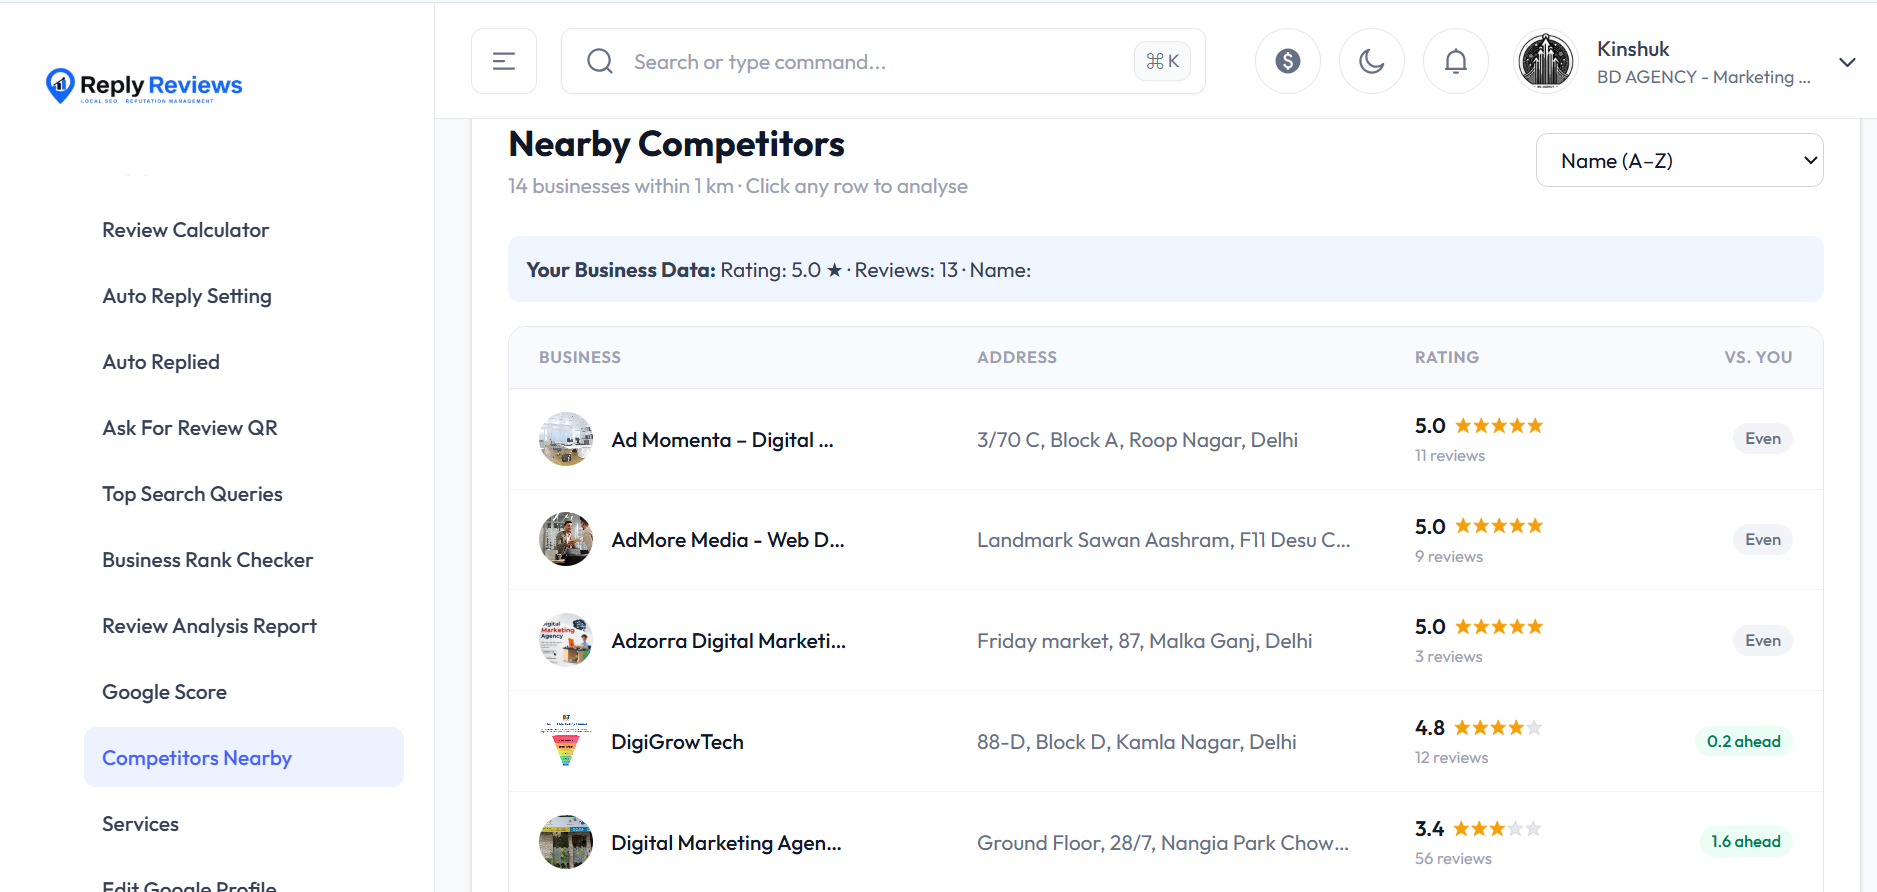Click Digital Marketing Agen... thumbnail
Image resolution: width=1877 pixels, height=892 pixels.
(566, 842)
